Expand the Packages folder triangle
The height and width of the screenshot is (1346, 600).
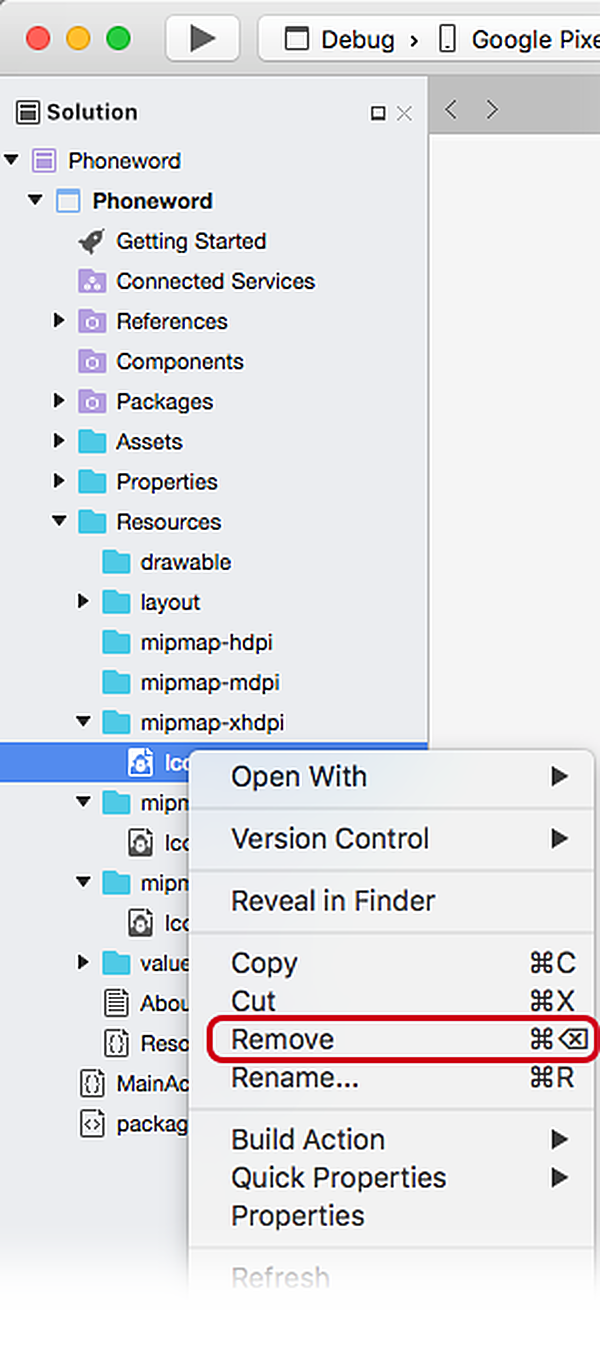[59, 401]
